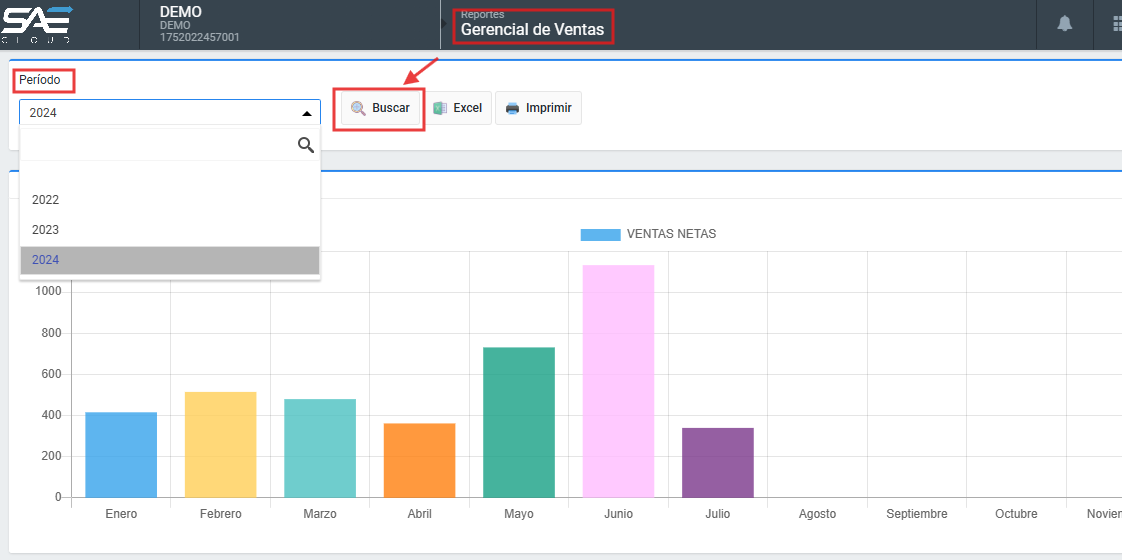The width and height of the screenshot is (1122, 560).
Task: Collapse the Período dropdown arrow
Action: click(x=306, y=113)
